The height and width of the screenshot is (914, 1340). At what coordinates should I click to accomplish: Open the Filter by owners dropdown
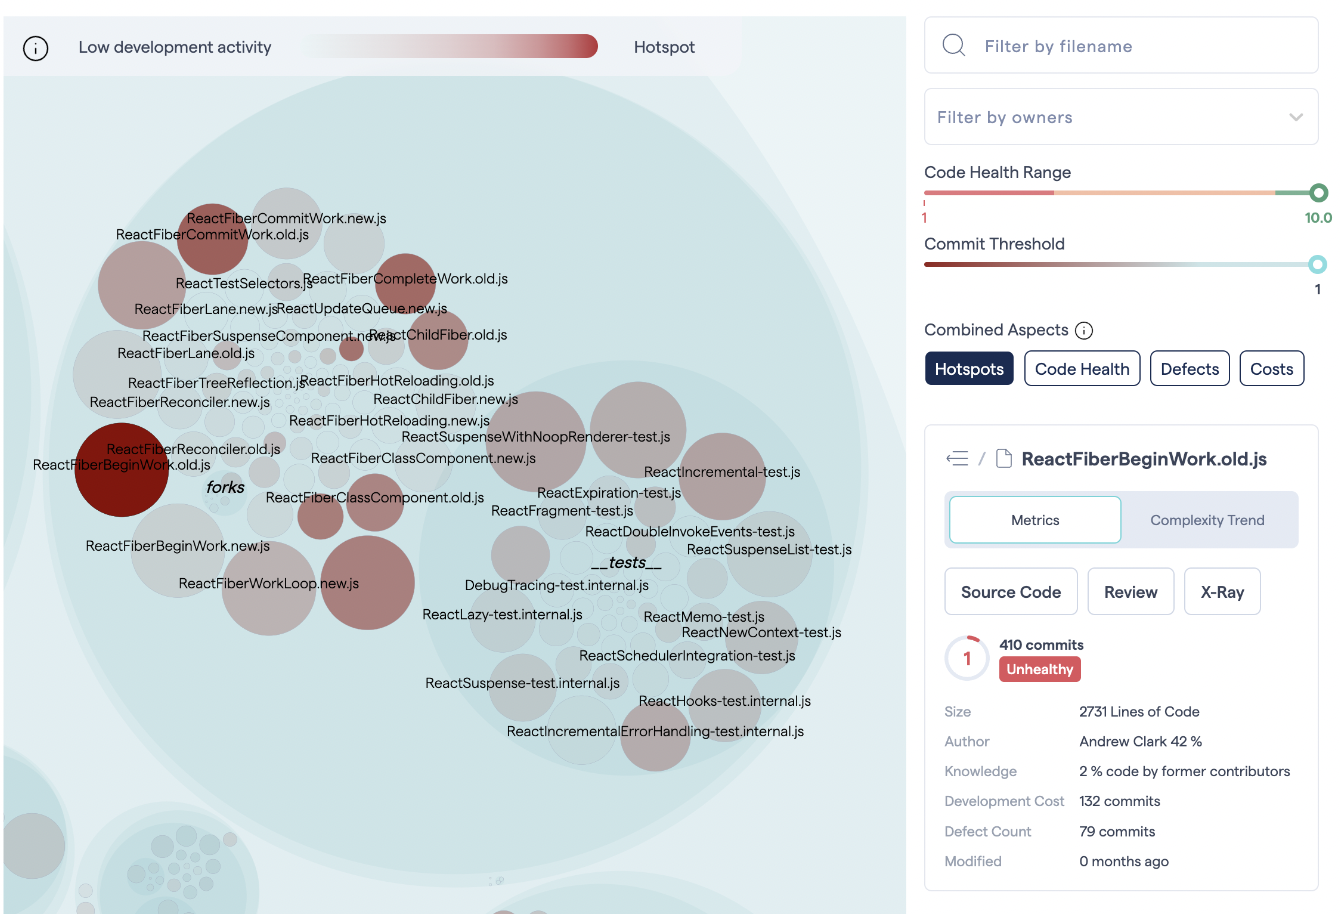coord(1121,118)
